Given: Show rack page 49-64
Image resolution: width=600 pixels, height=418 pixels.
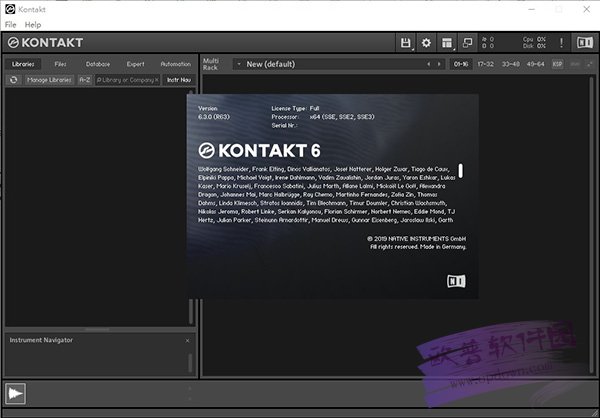Looking at the screenshot, I should (x=535, y=64).
